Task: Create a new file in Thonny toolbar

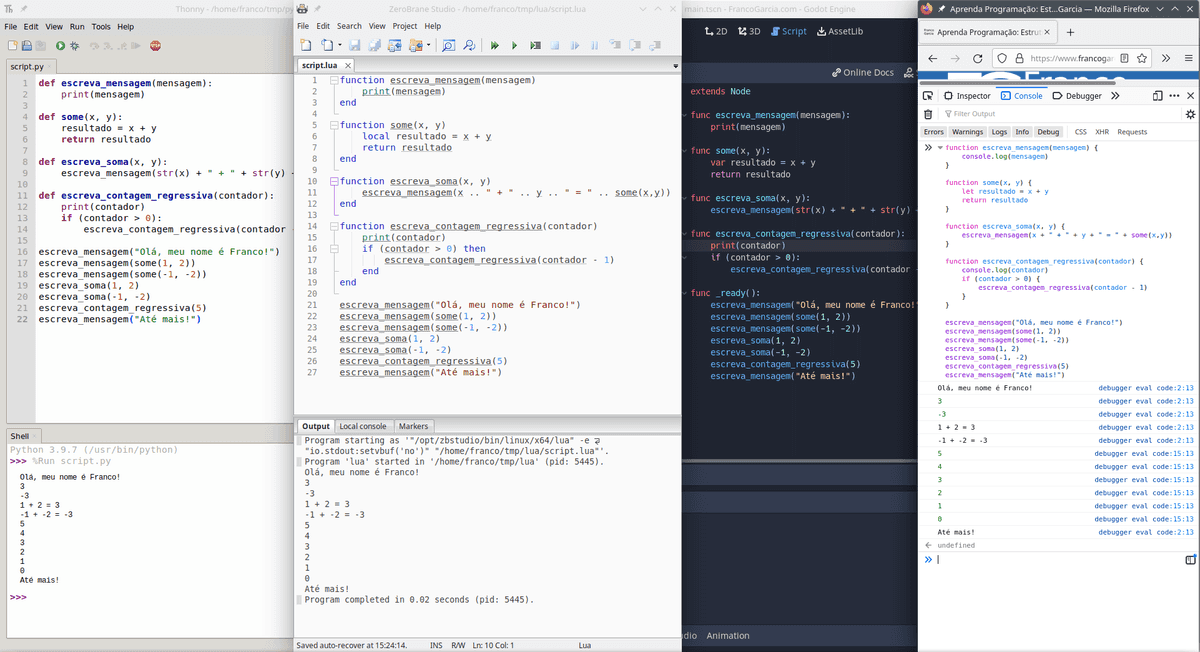Action: tap(13, 45)
